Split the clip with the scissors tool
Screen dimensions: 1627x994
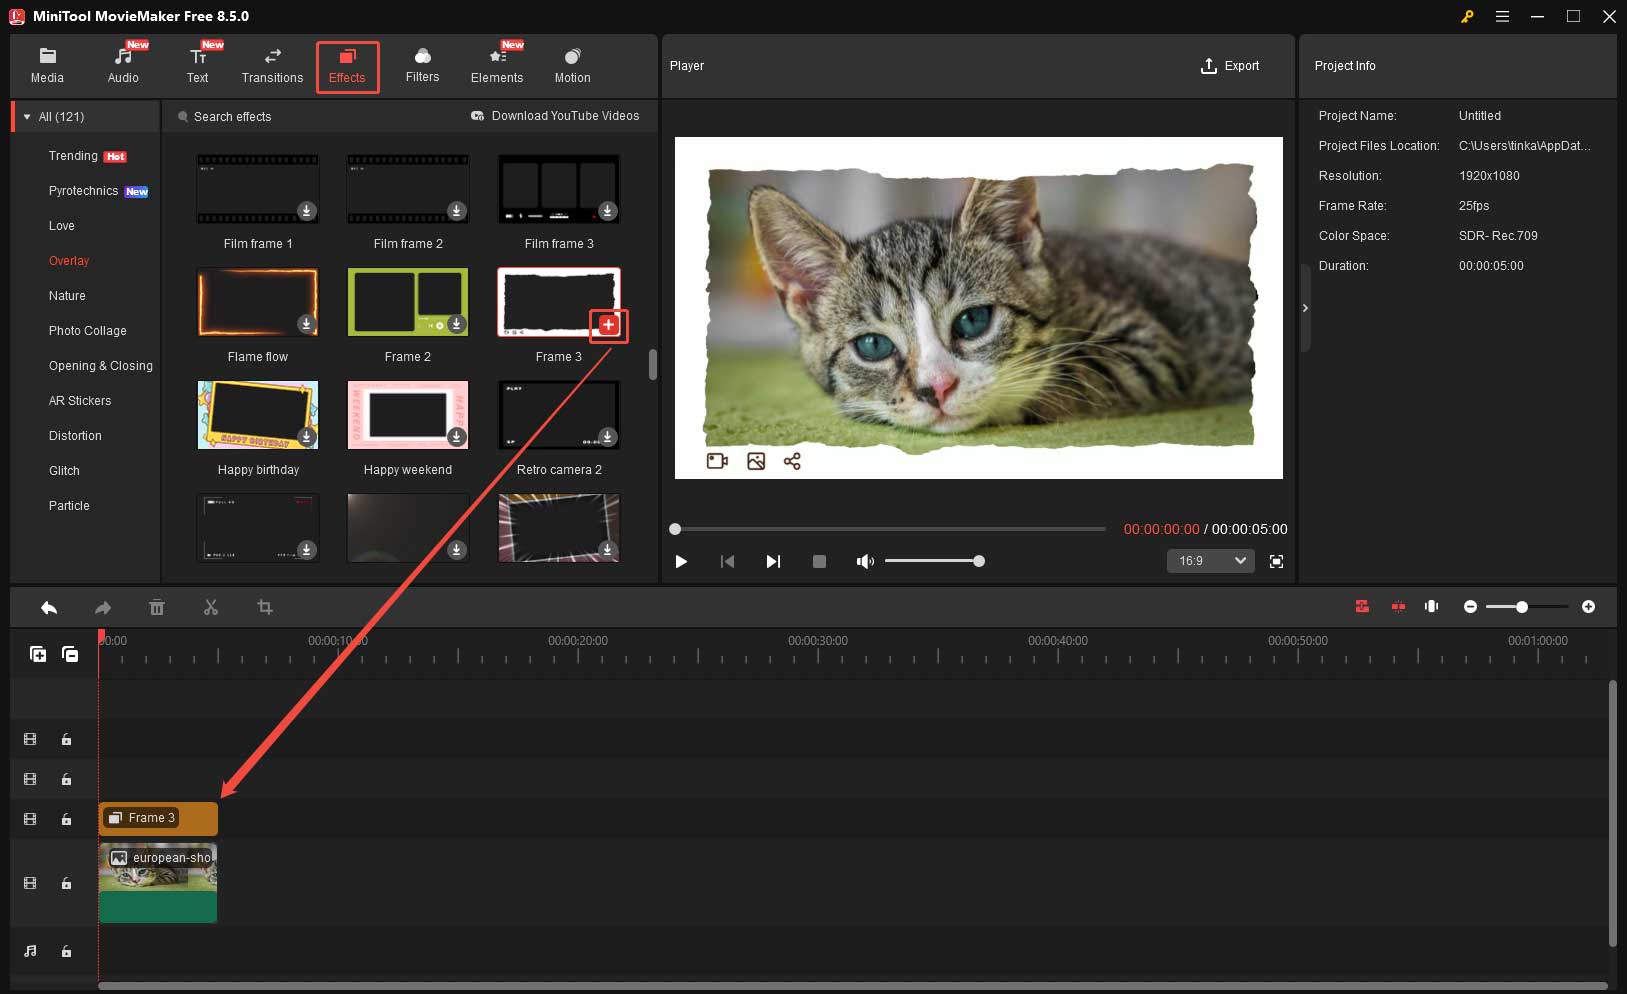click(211, 607)
